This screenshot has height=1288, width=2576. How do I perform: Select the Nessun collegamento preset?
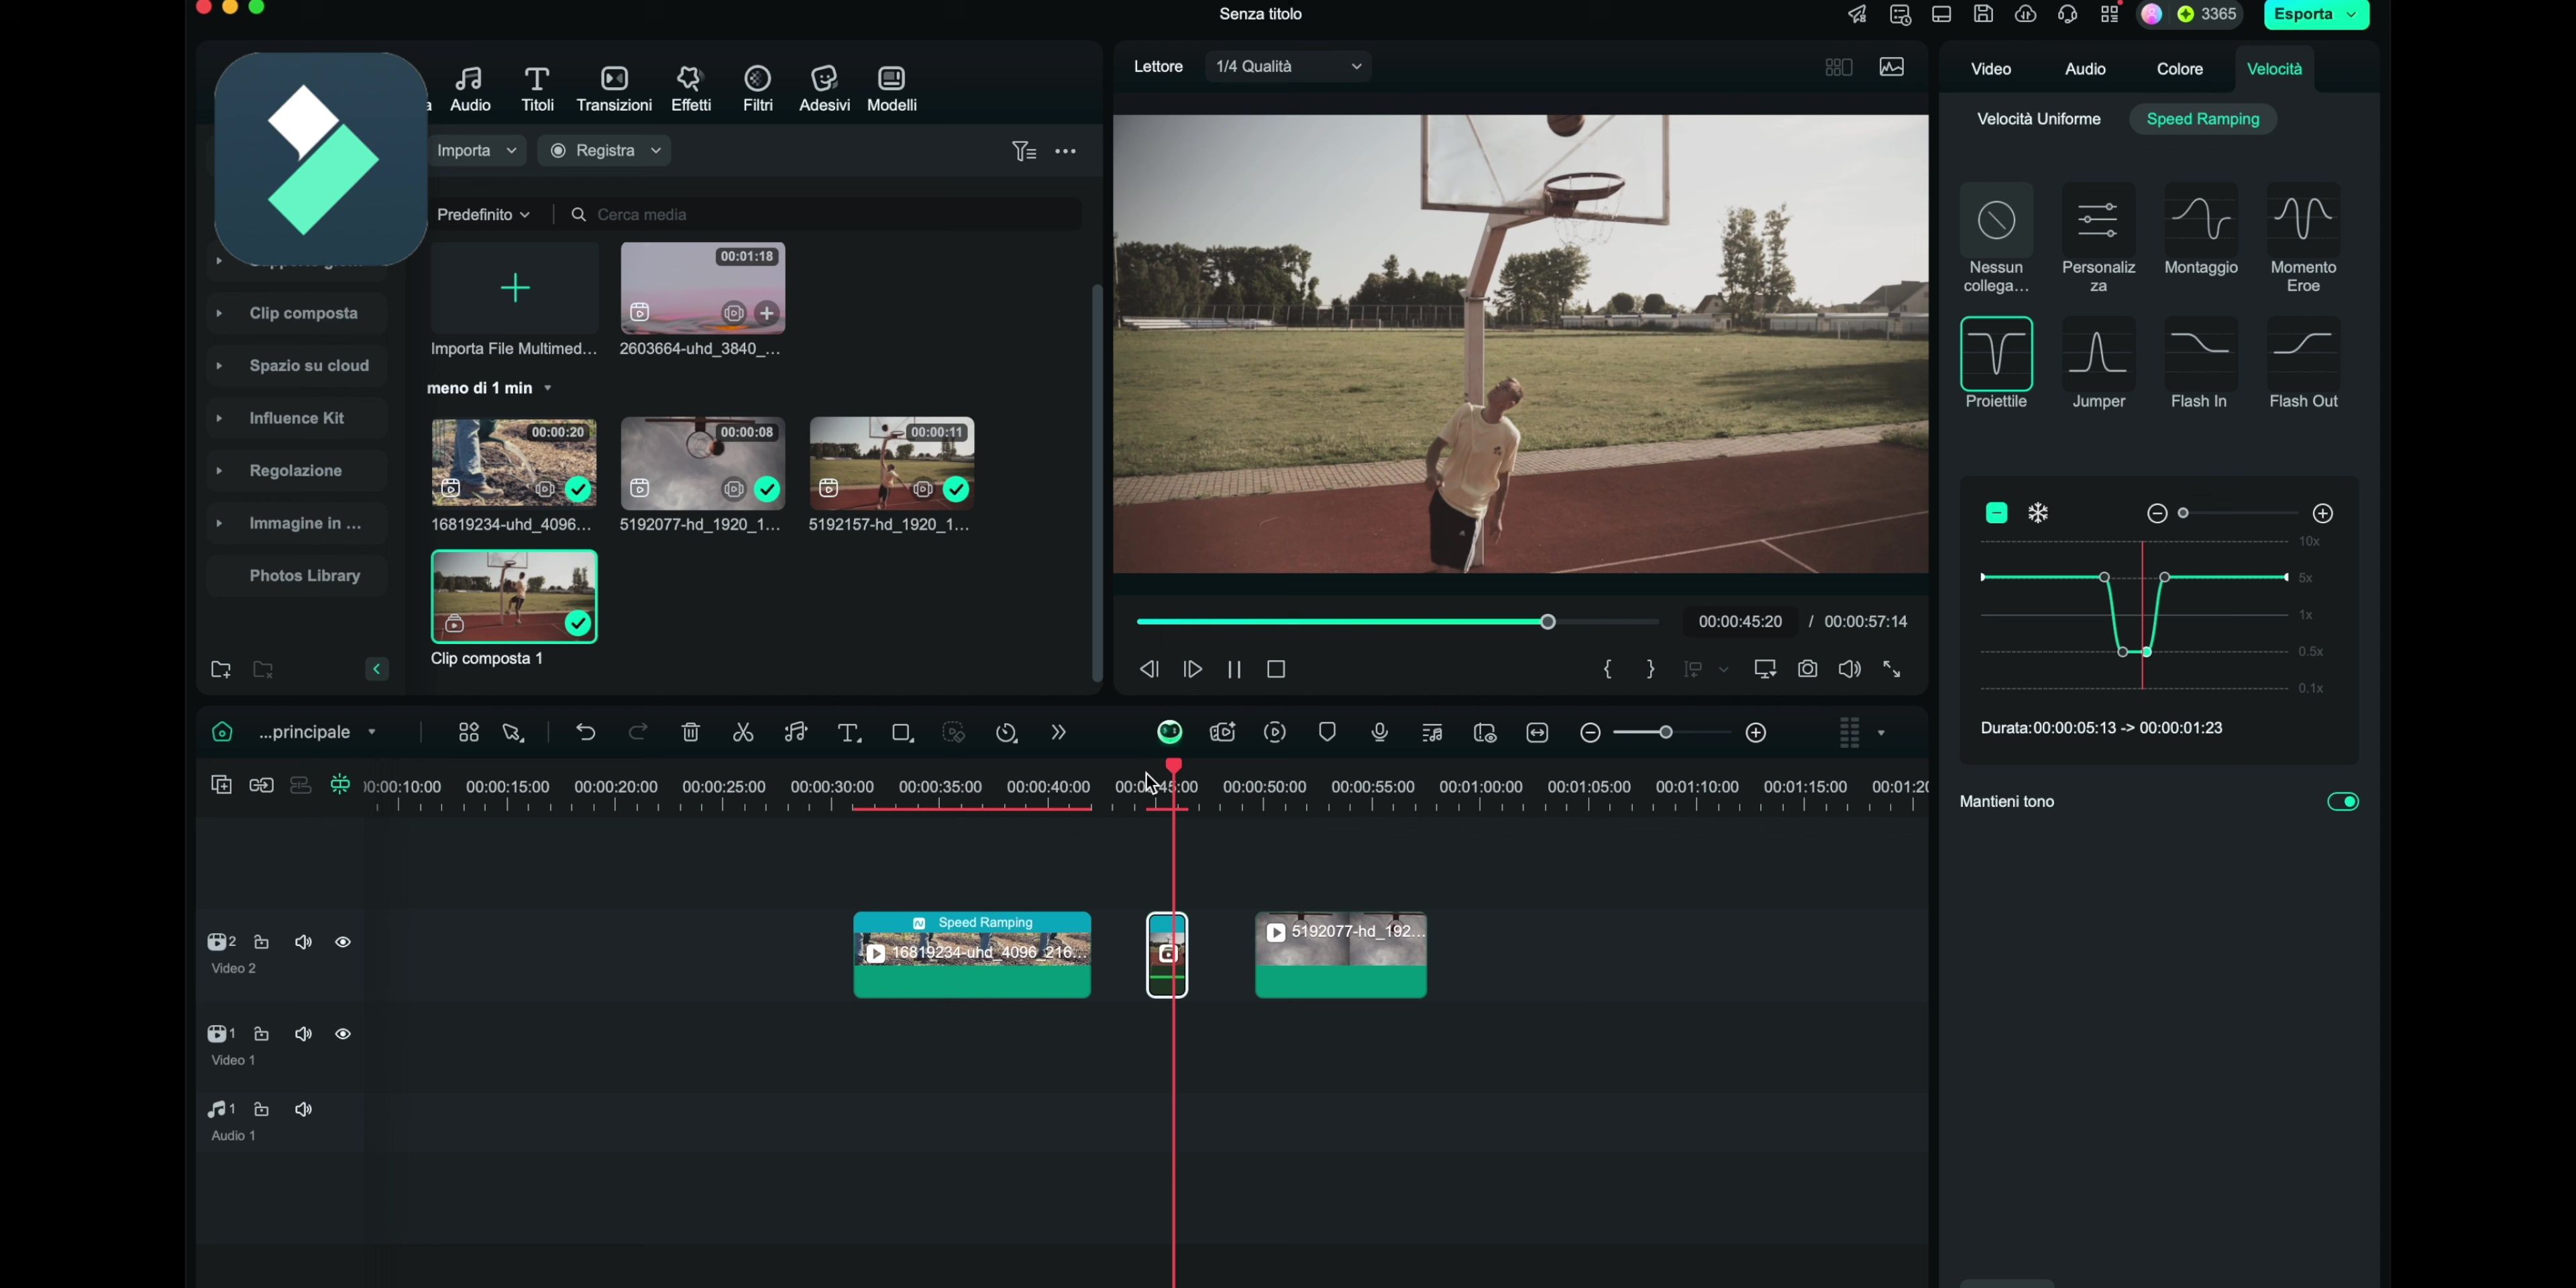[x=1995, y=238]
